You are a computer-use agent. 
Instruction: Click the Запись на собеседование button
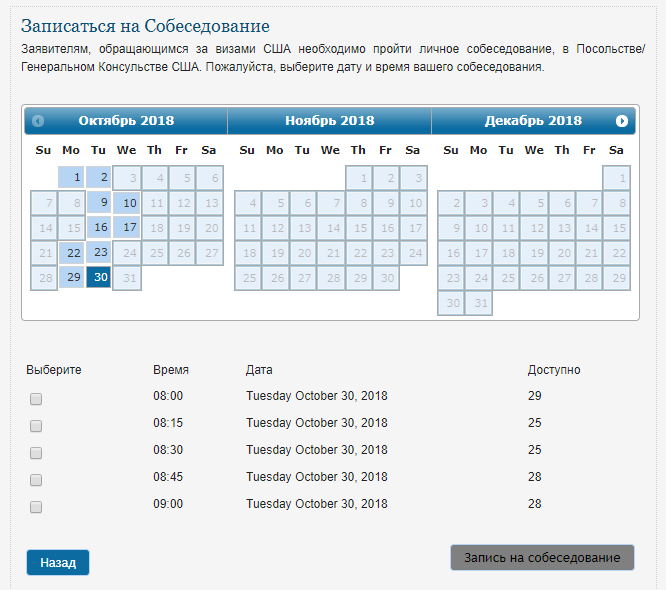click(542, 558)
